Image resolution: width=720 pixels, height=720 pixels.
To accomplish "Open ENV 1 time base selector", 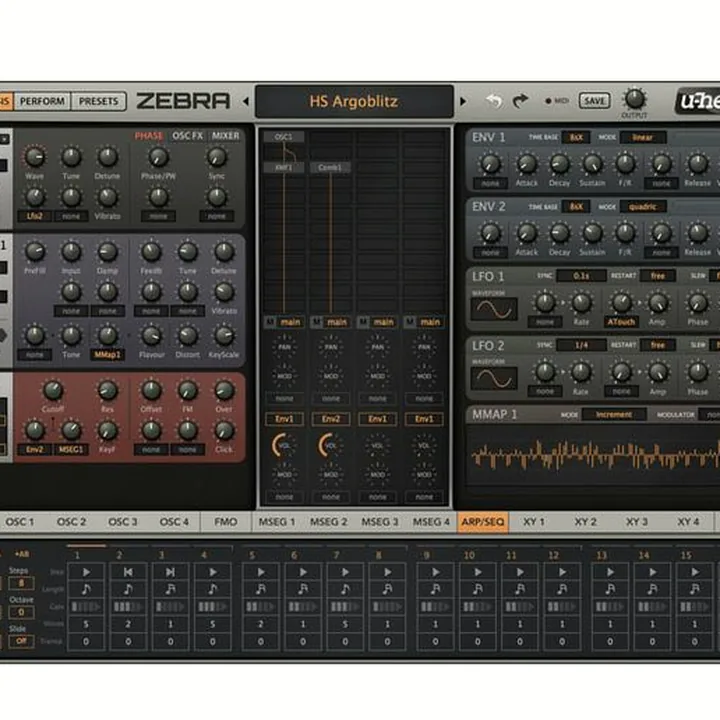I will [x=576, y=137].
